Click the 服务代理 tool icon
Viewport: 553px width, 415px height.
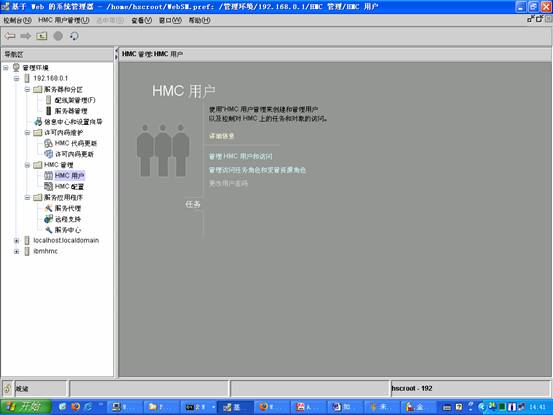48,208
